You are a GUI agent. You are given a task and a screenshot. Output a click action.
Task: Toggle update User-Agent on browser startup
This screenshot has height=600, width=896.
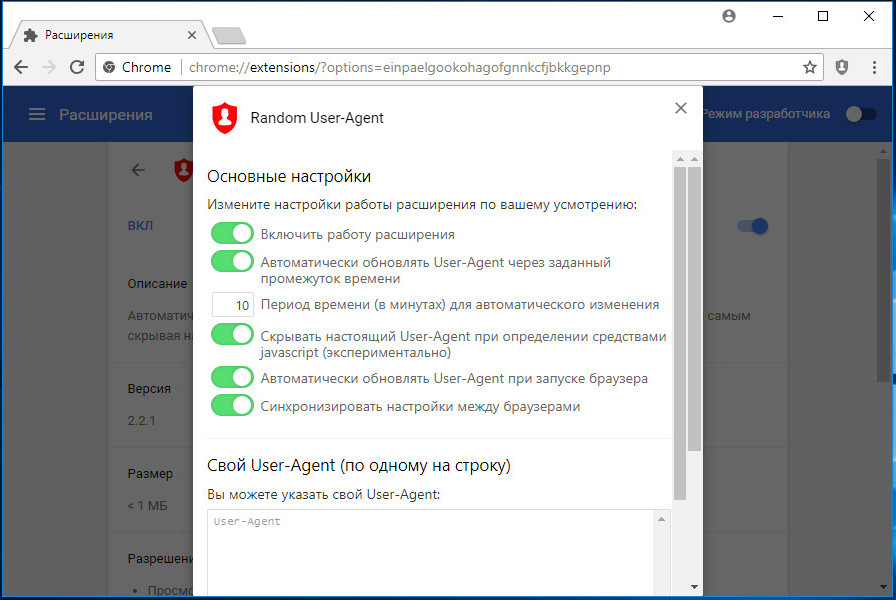coord(232,377)
